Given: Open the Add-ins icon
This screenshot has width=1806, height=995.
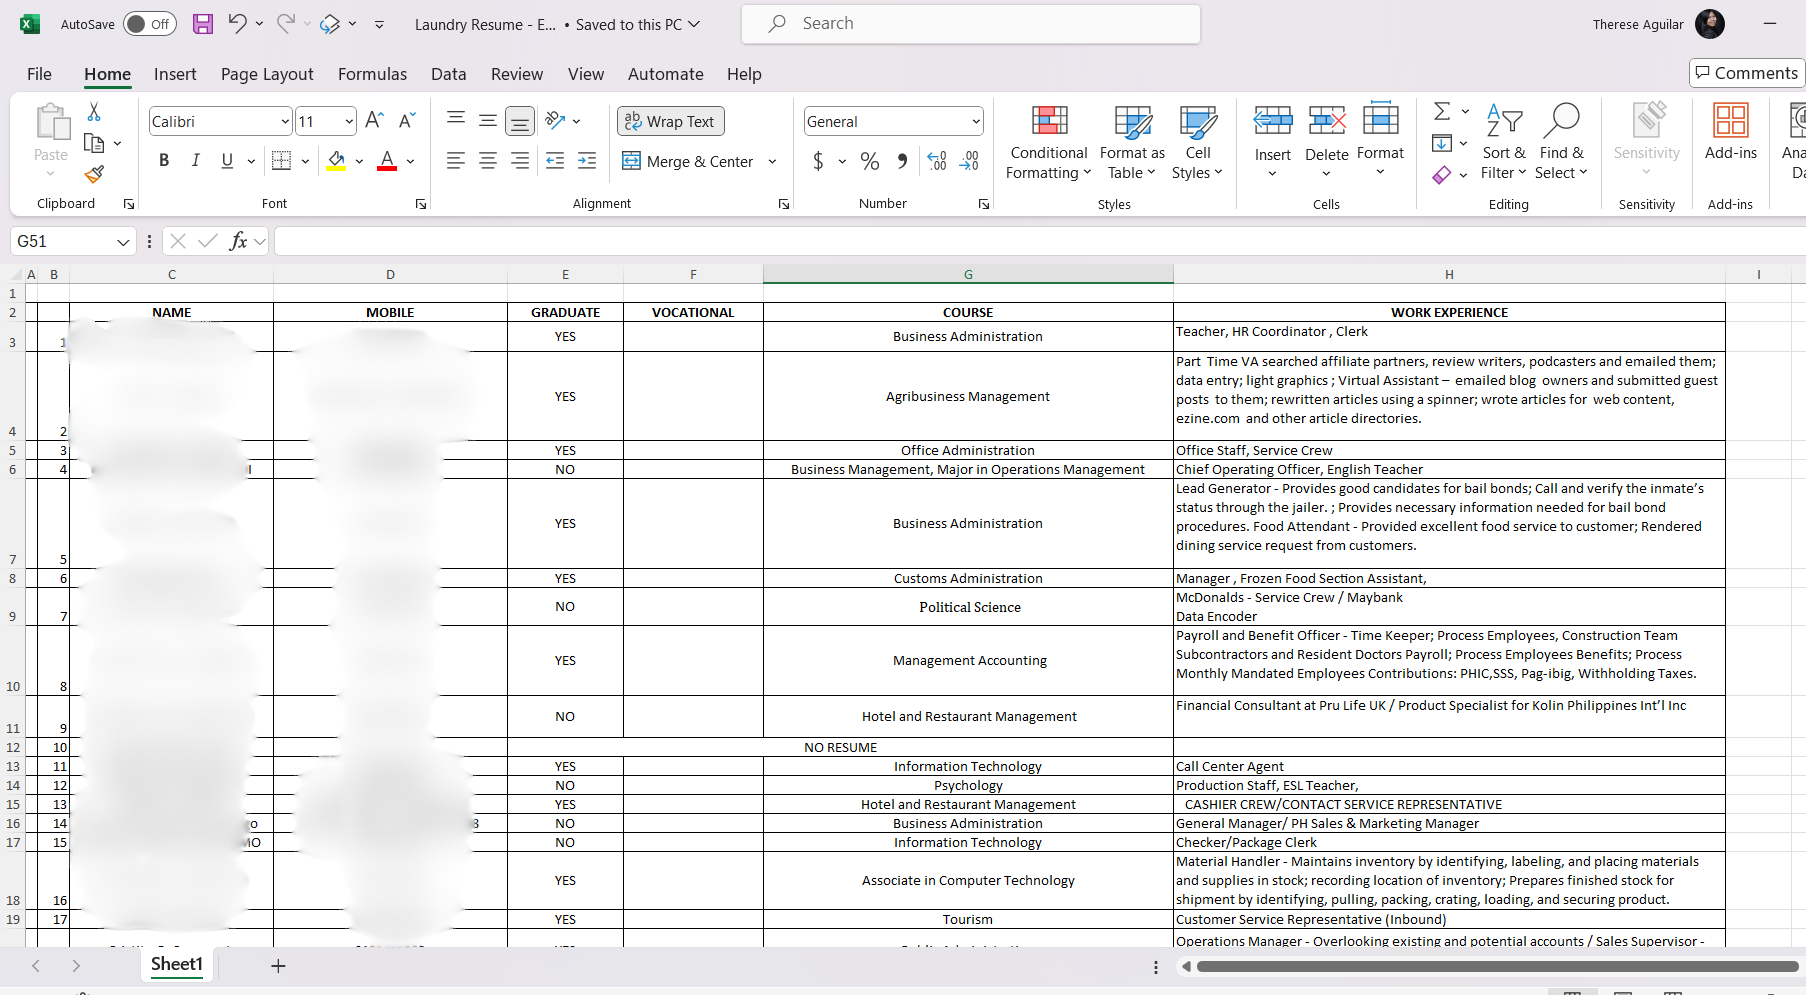Looking at the screenshot, I should 1731,120.
